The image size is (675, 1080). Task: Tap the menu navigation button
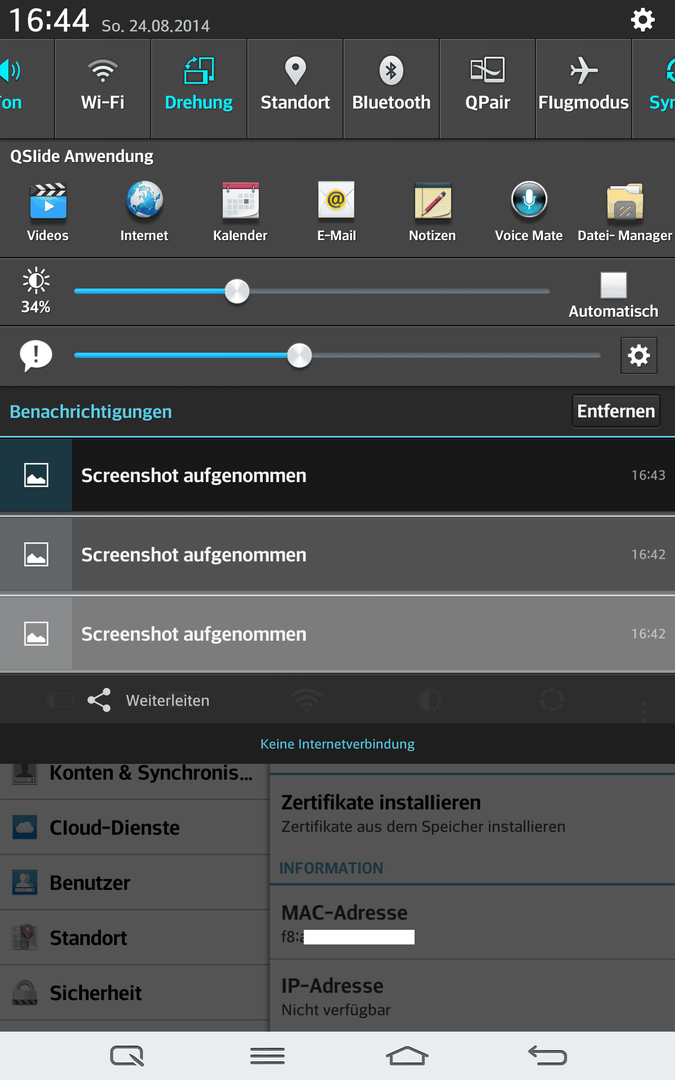(x=267, y=1055)
